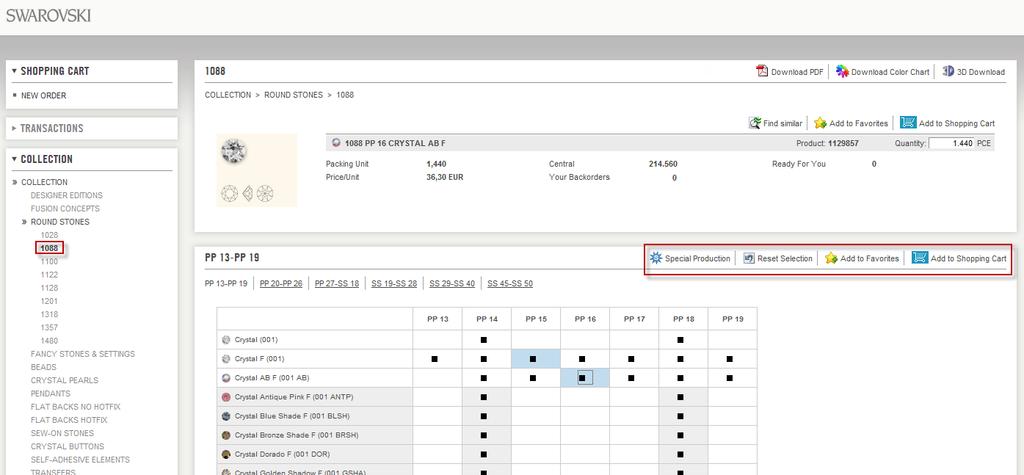The image size is (1024, 475).
Task: Open Fusion Concepts category
Action: [x=65, y=208]
